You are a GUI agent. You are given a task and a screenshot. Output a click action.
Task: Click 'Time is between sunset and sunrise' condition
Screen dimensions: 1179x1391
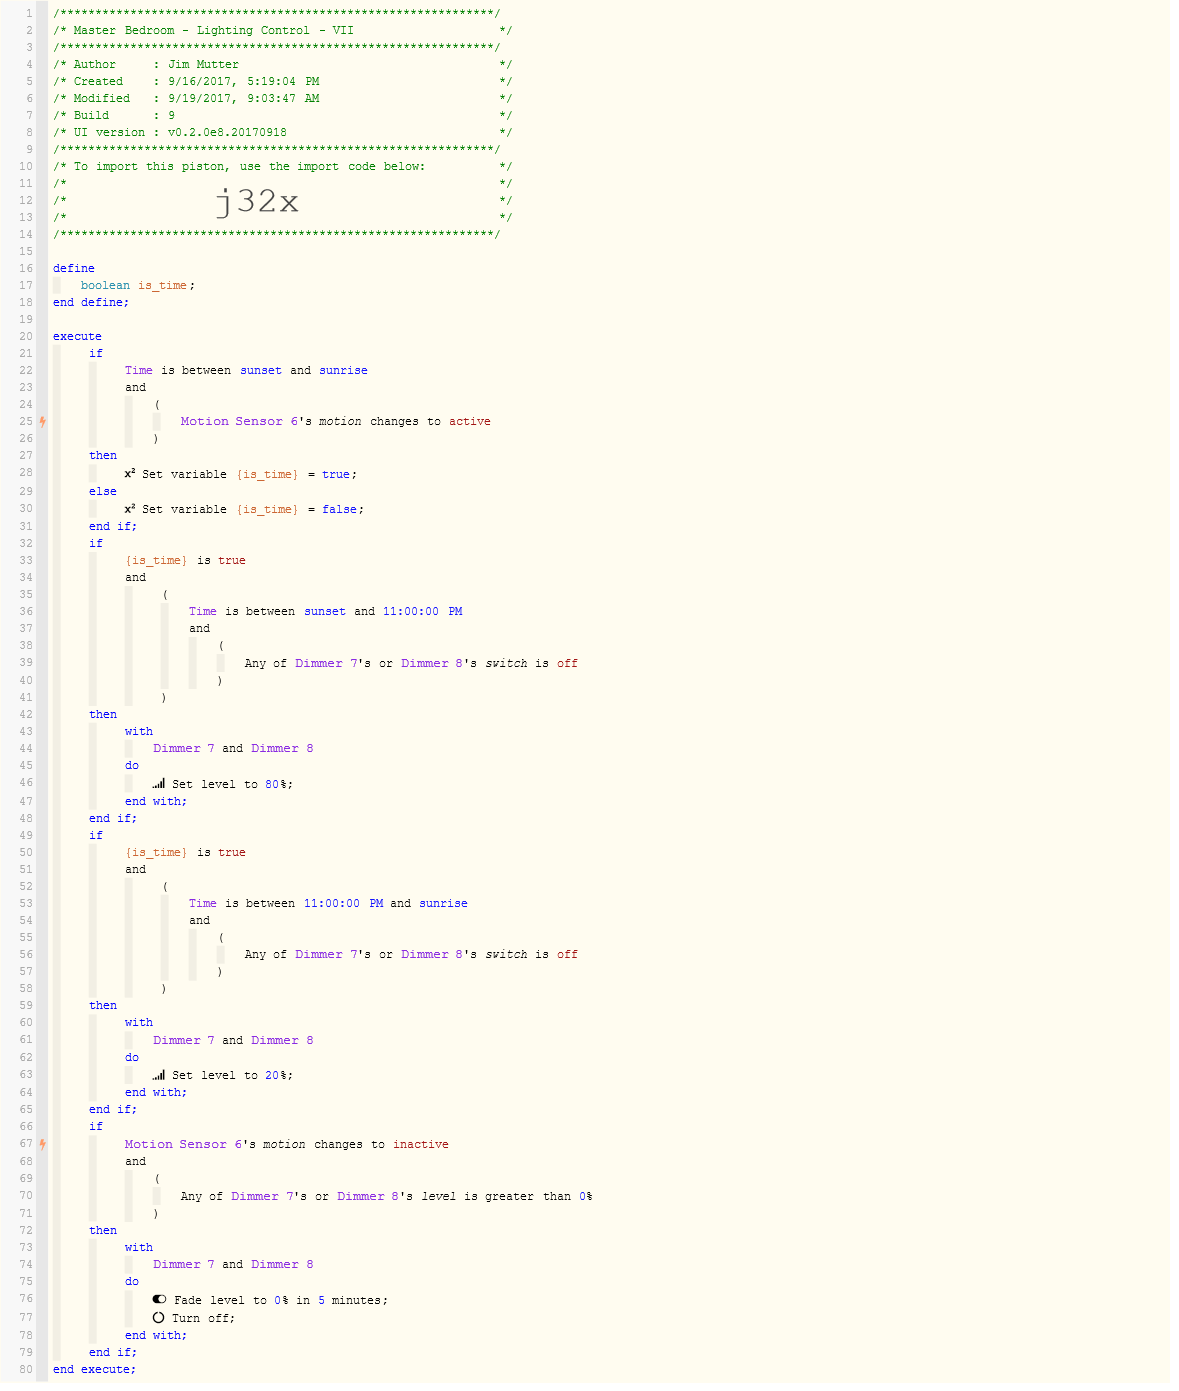(246, 370)
